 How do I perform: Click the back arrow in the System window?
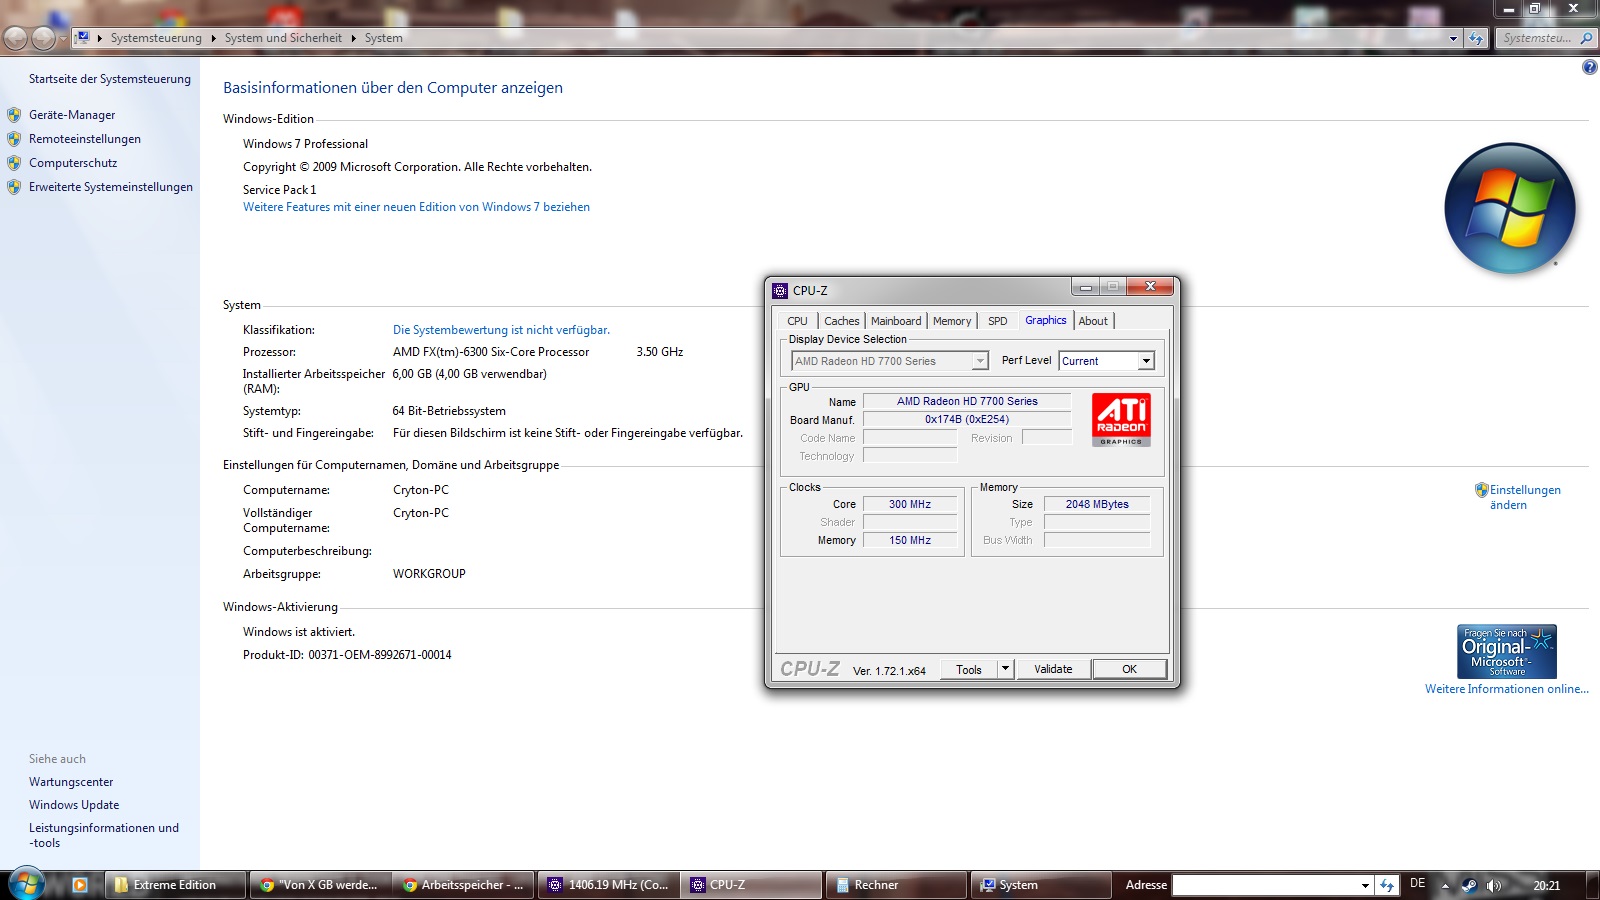(15, 38)
